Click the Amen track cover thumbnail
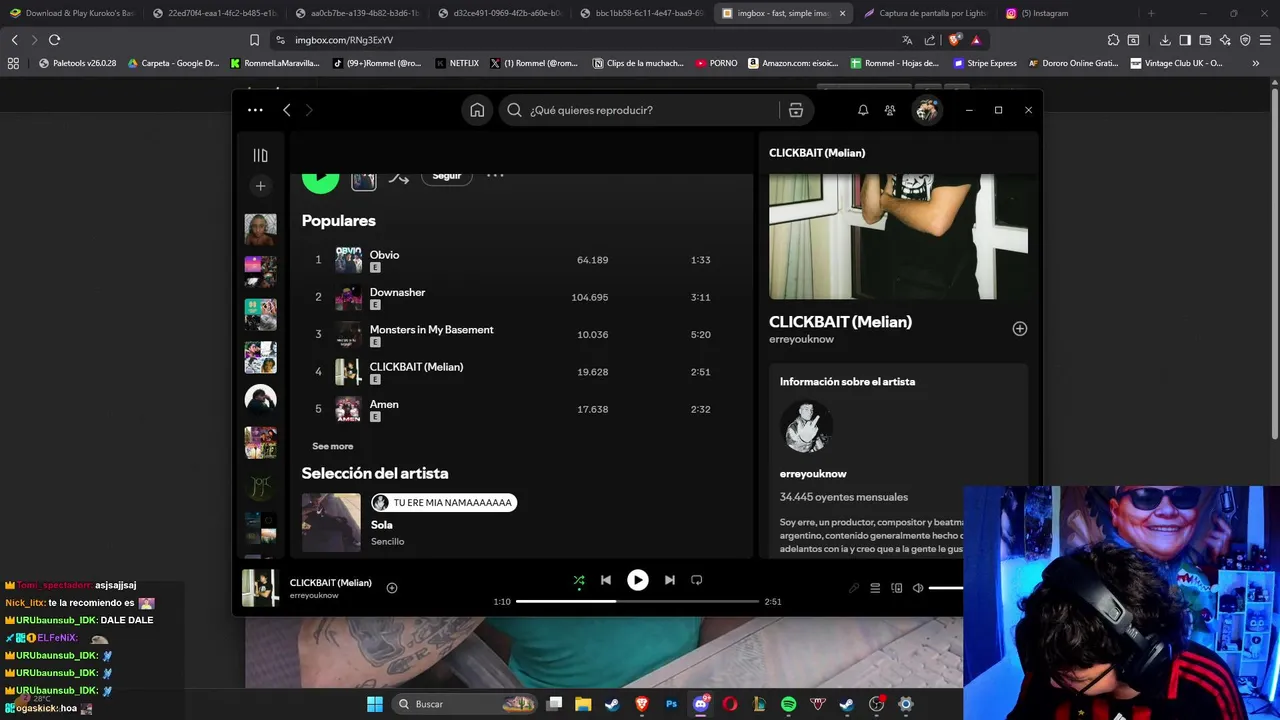1280x720 pixels. click(348, 409)
